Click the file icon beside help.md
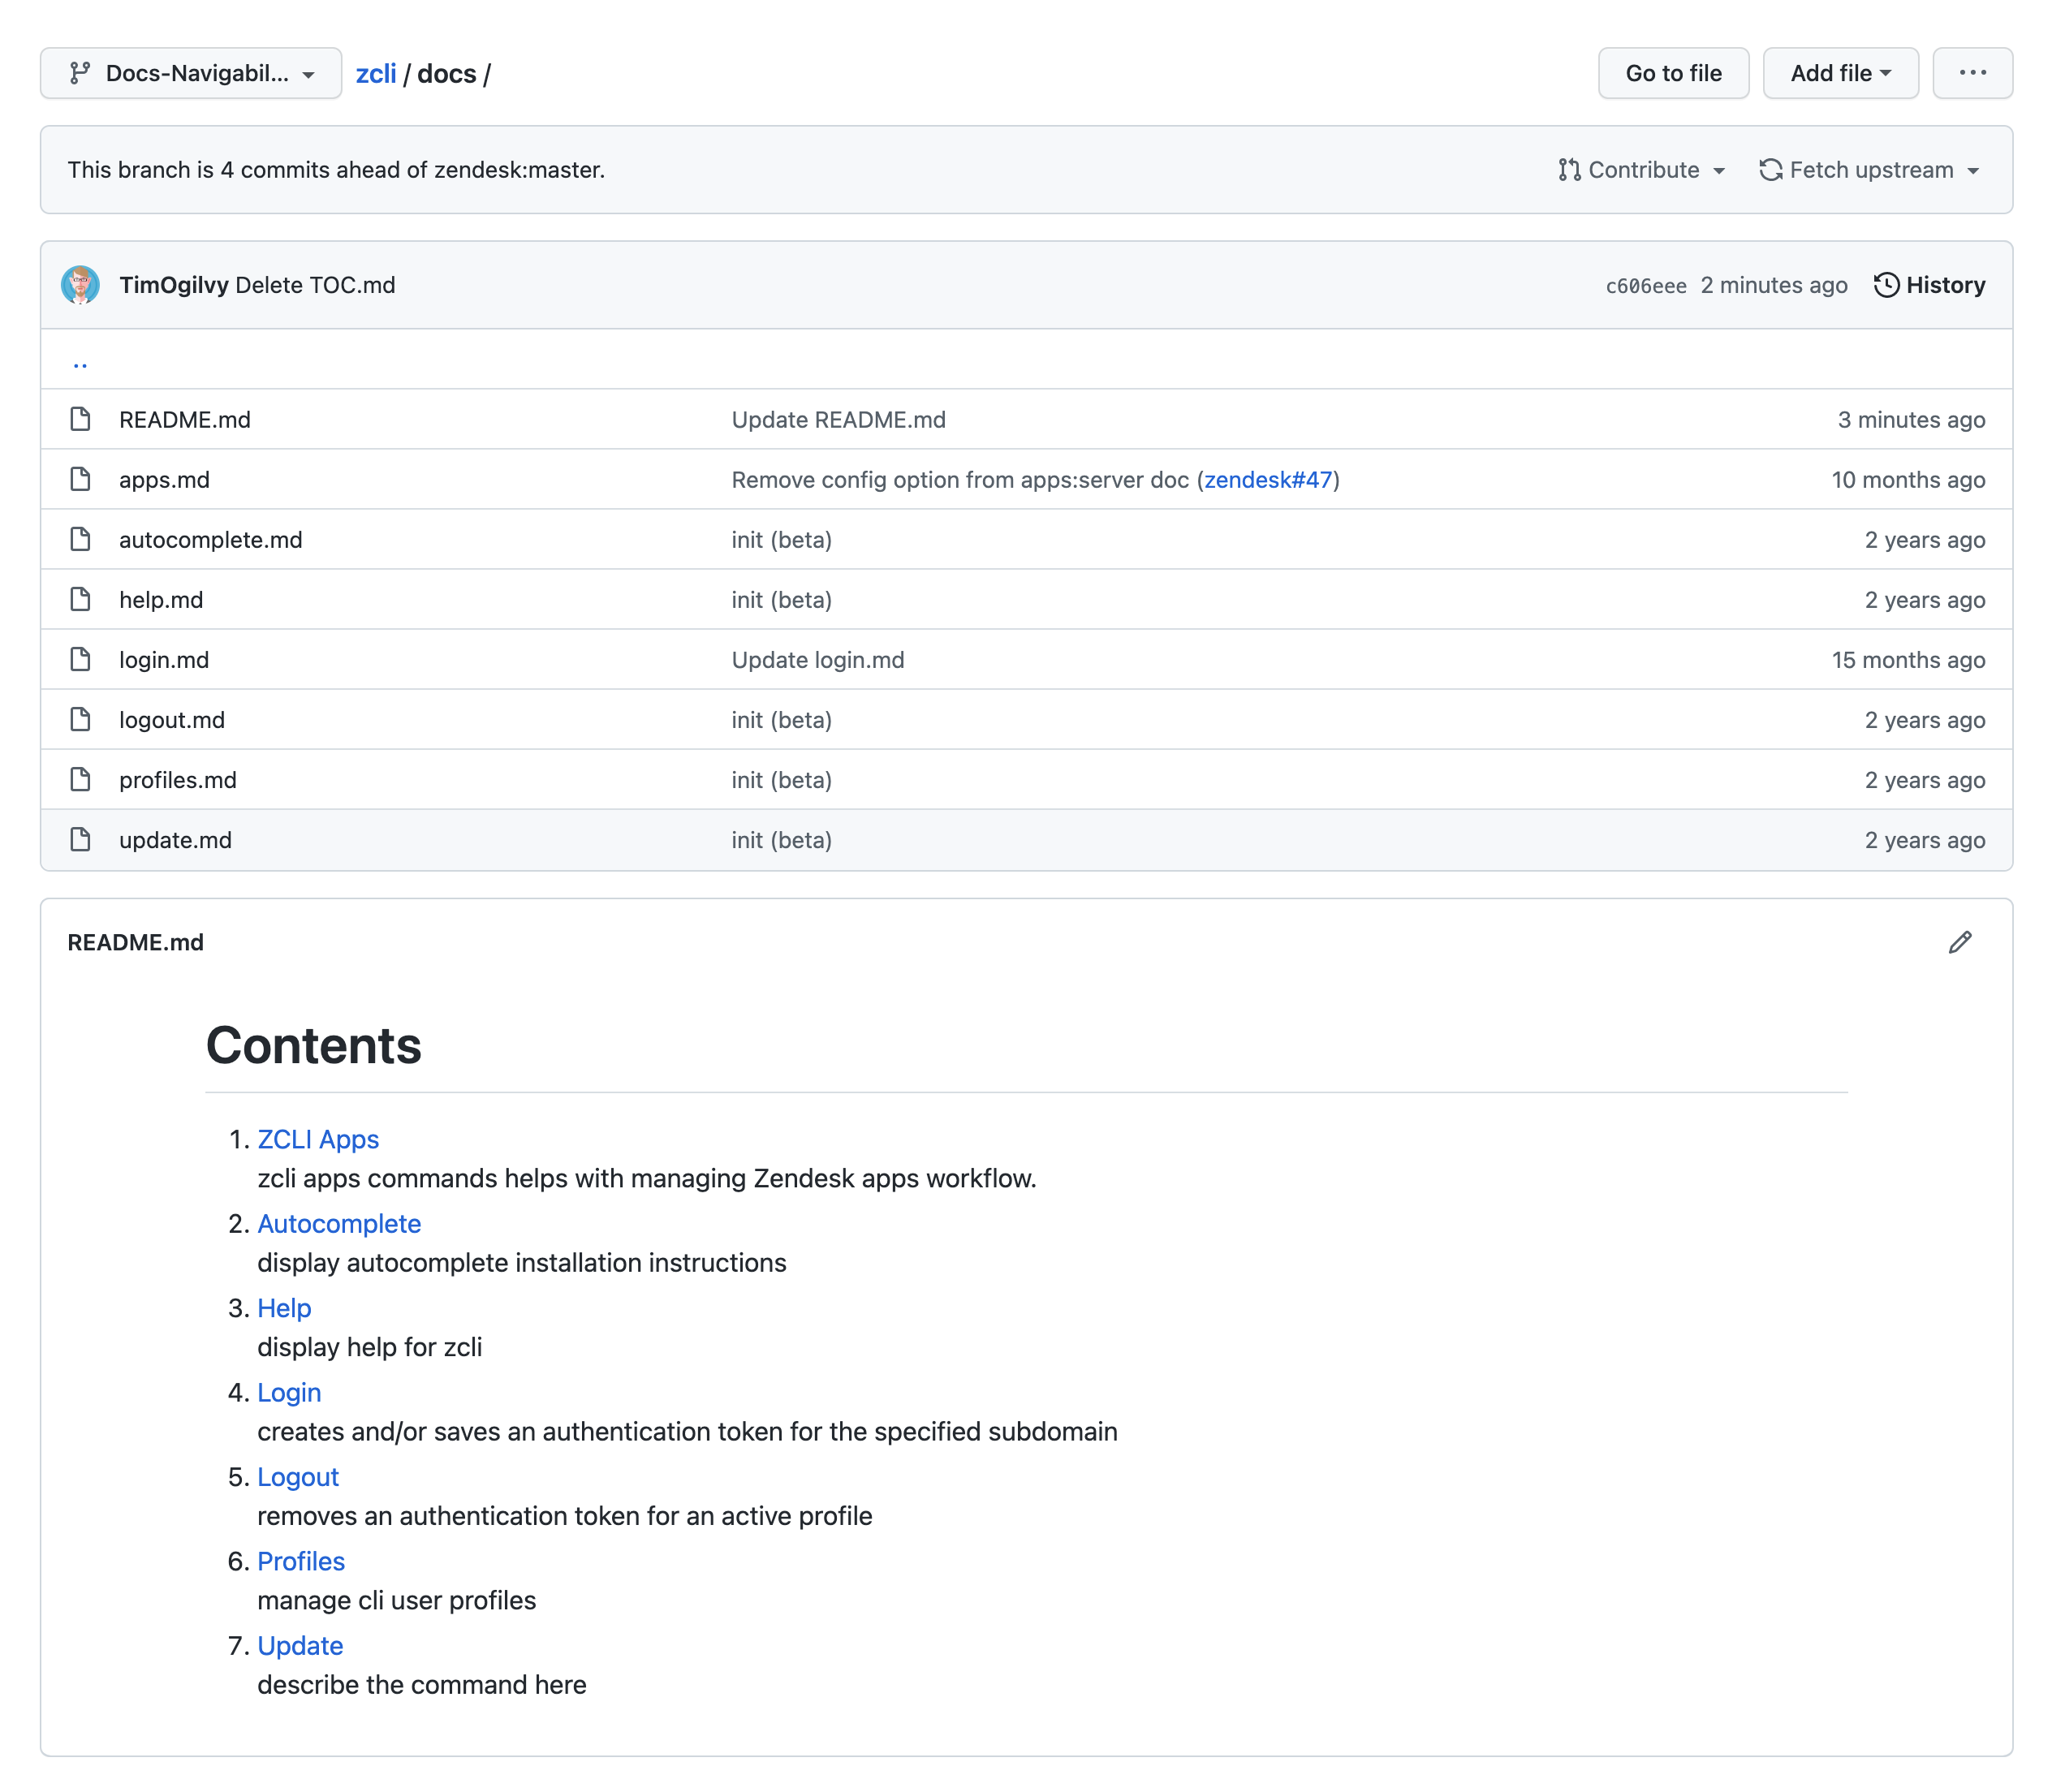 [80, 599]
